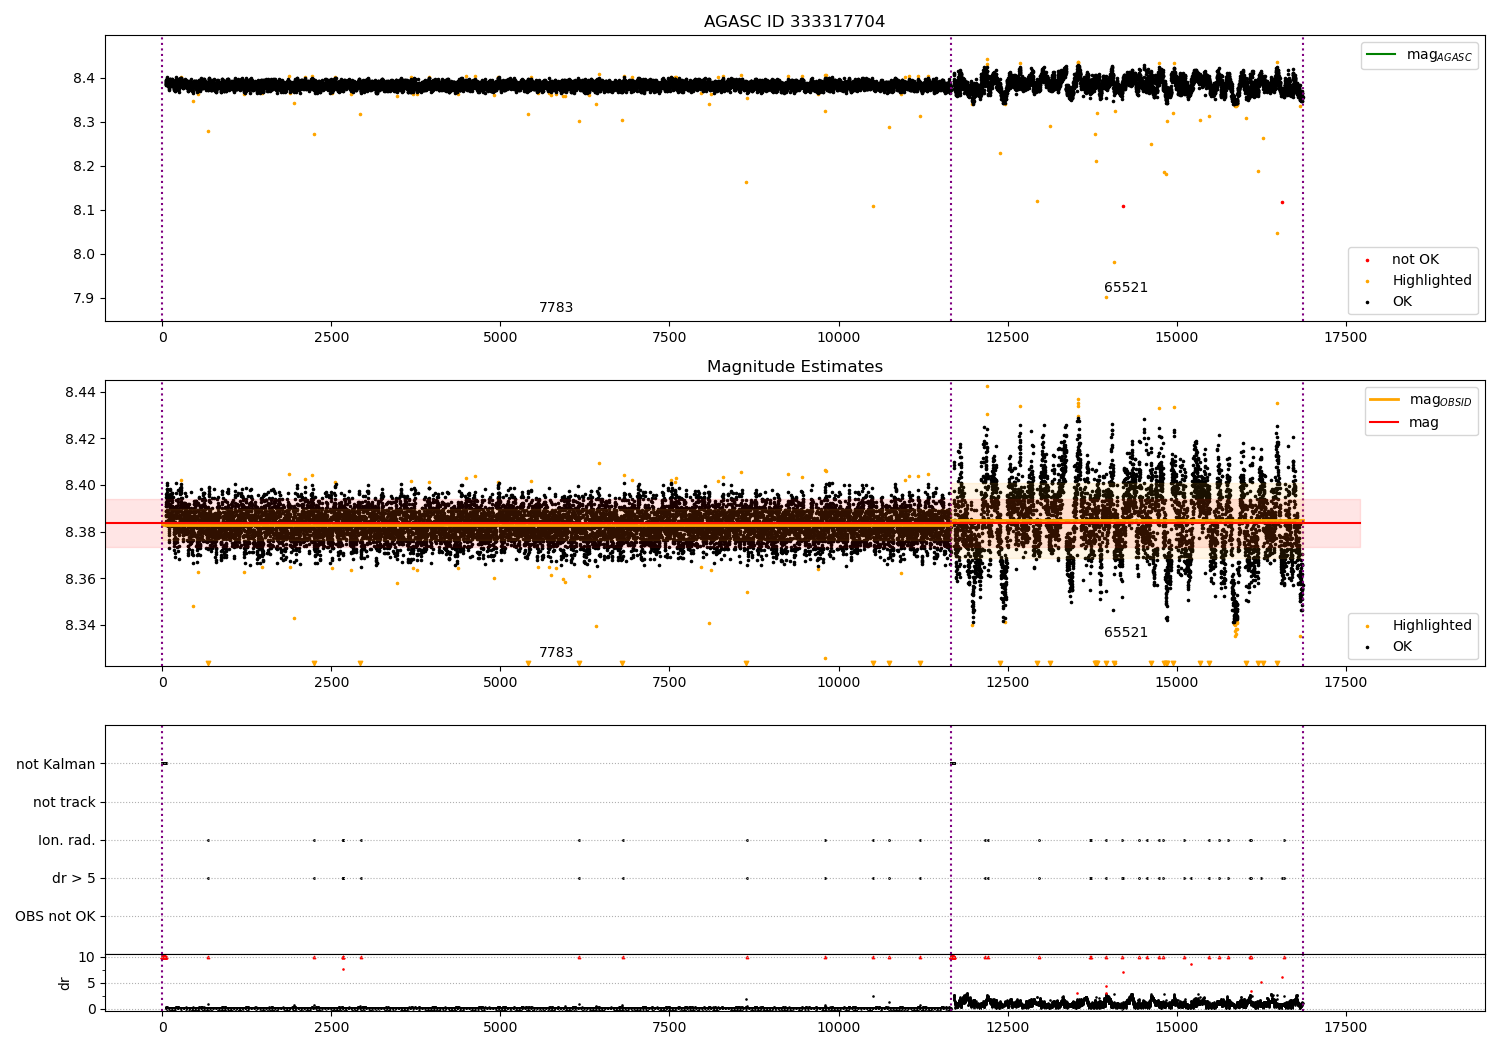The image size is (1500, 1050).
Task: Click y-axis tick "8.4" on top plot
Action: 84,79
